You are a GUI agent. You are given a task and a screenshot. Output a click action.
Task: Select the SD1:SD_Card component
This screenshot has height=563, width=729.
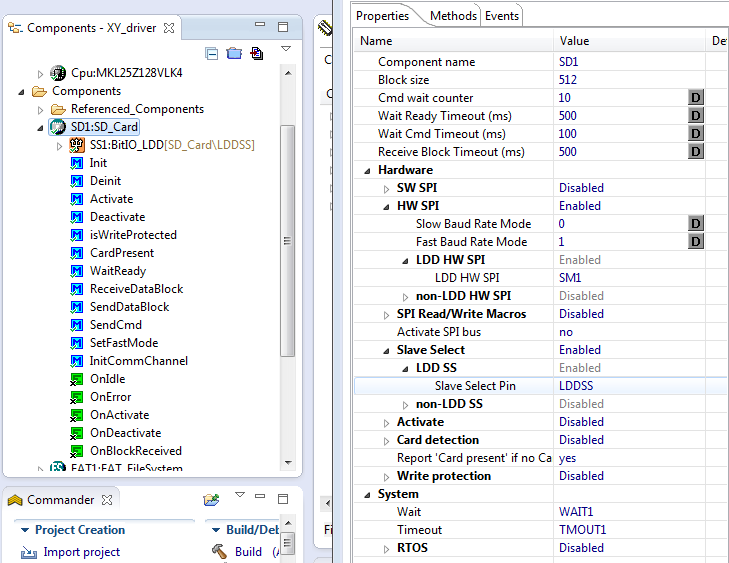click(x=94, y=126)
